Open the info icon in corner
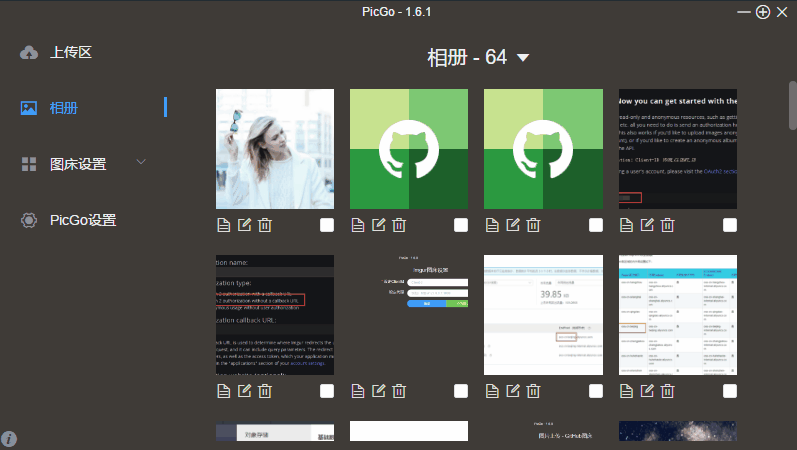 [x=9, y=438]
